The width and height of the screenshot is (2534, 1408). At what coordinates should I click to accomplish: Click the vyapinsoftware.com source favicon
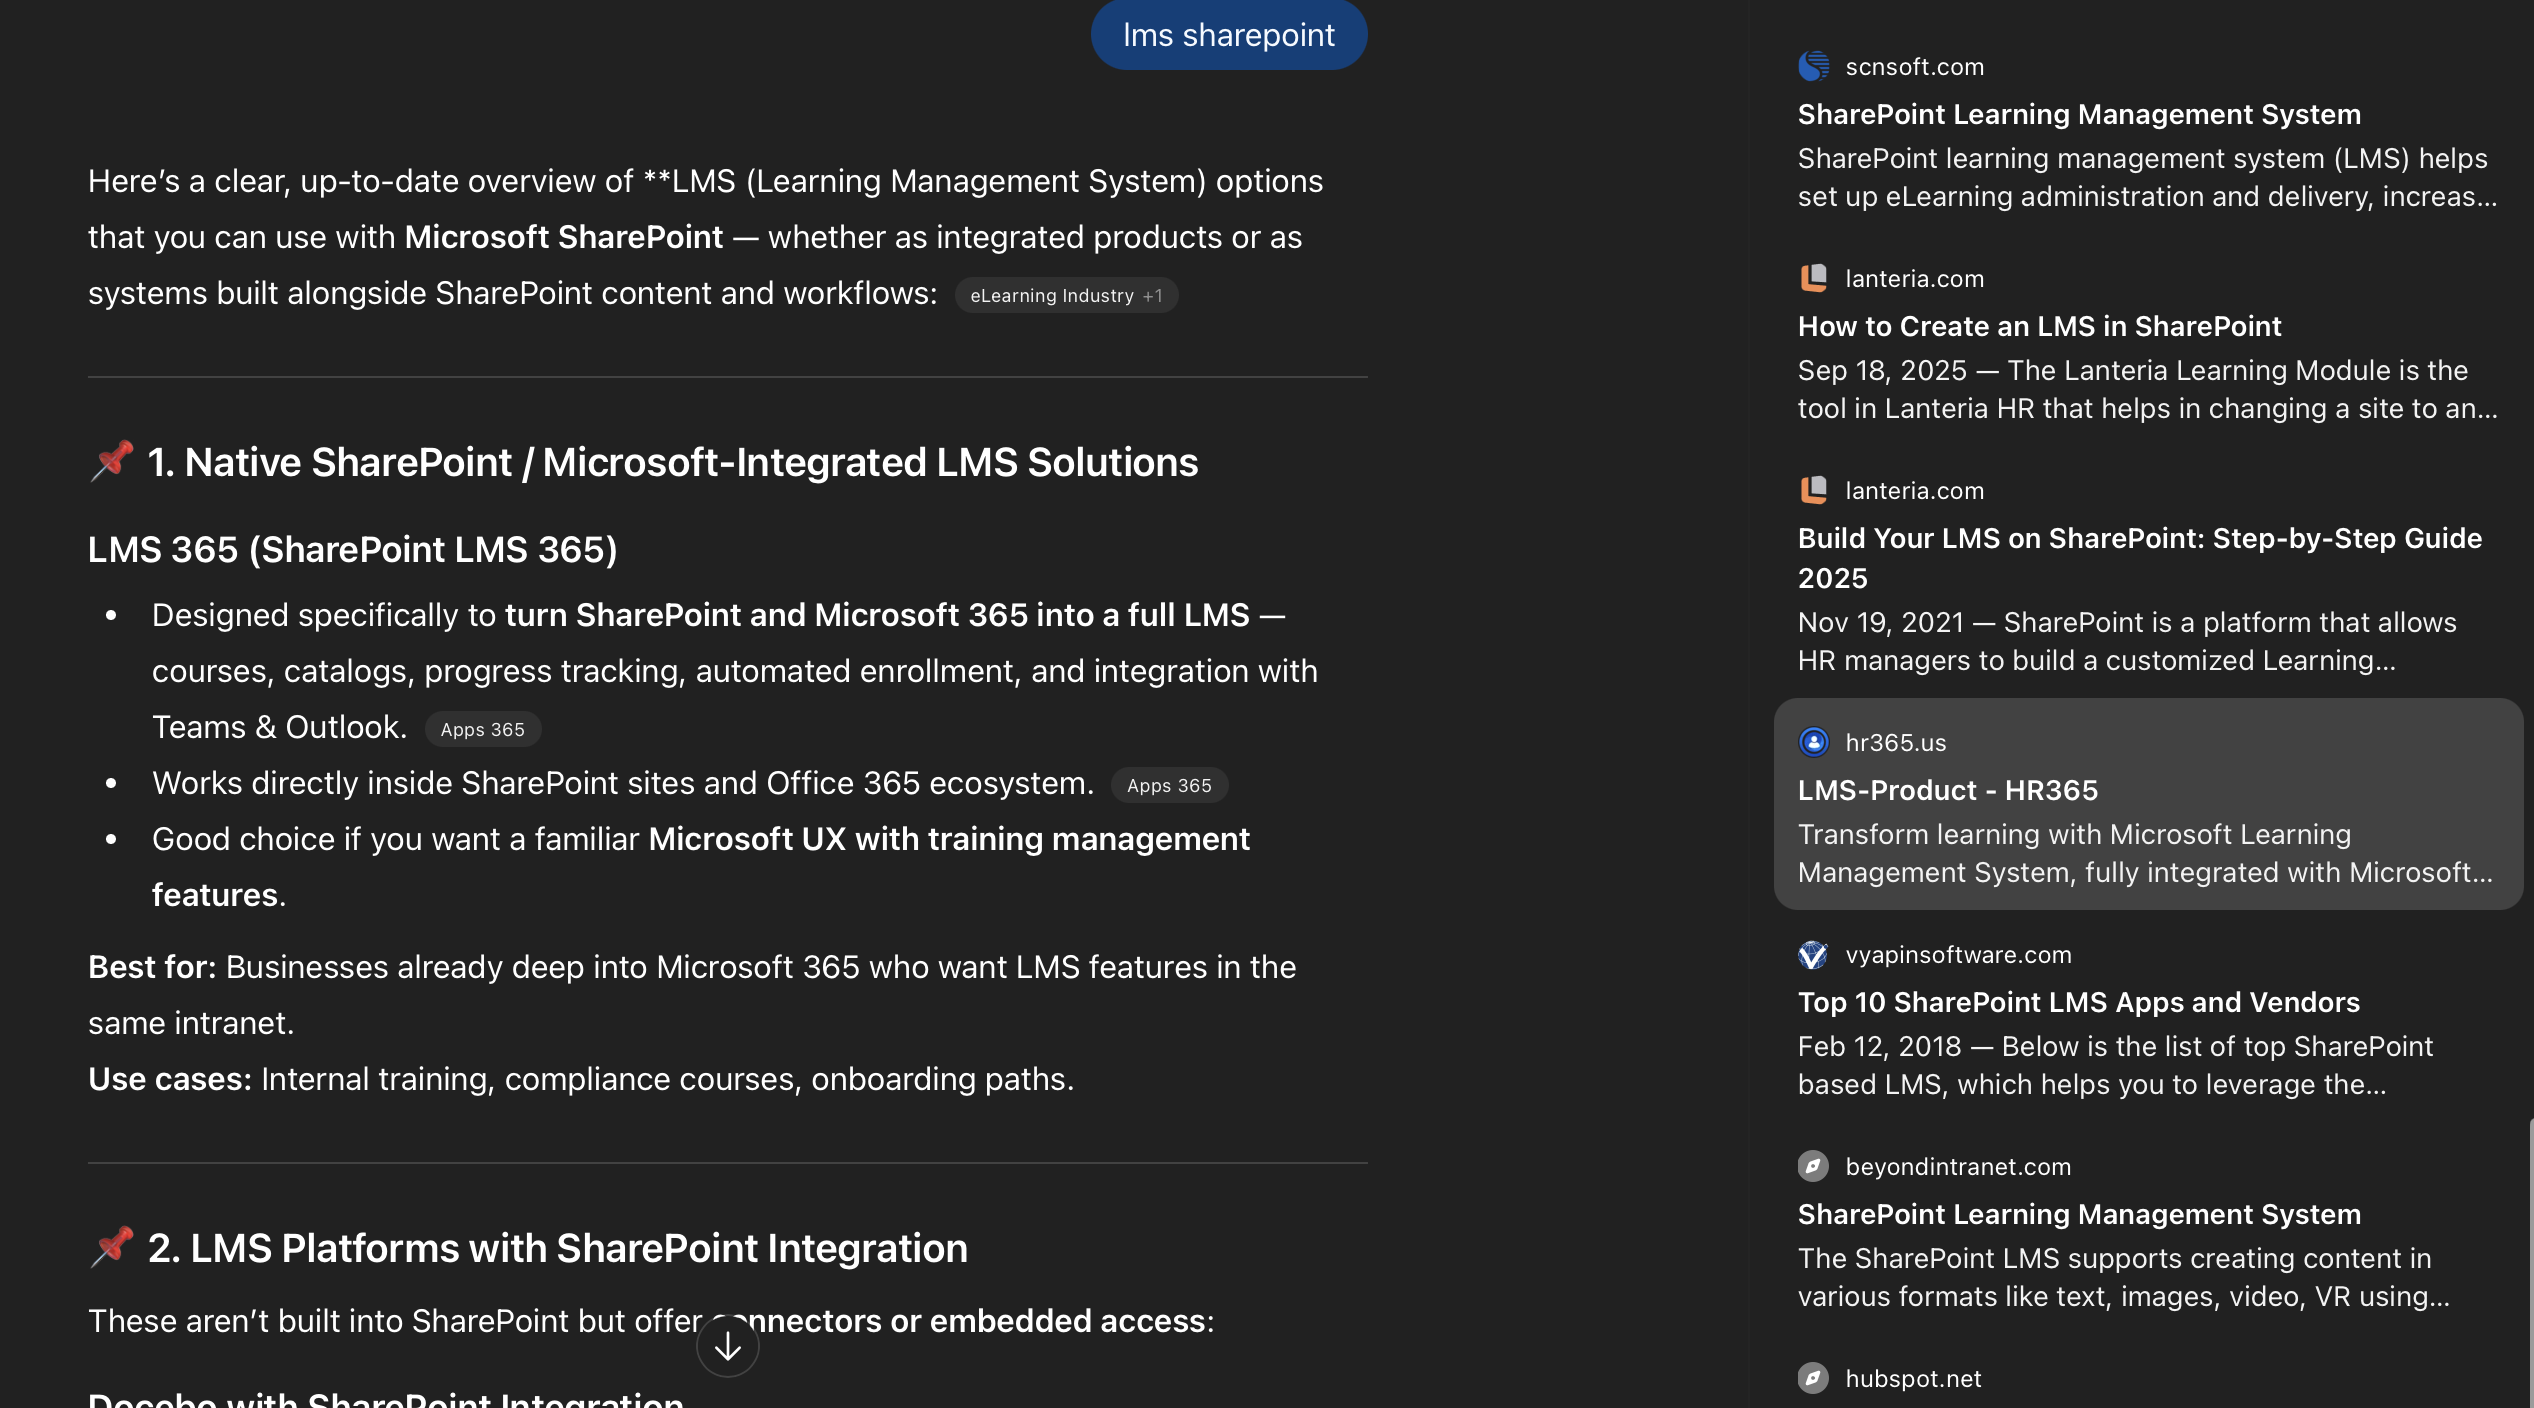(x=1813, y=954)
